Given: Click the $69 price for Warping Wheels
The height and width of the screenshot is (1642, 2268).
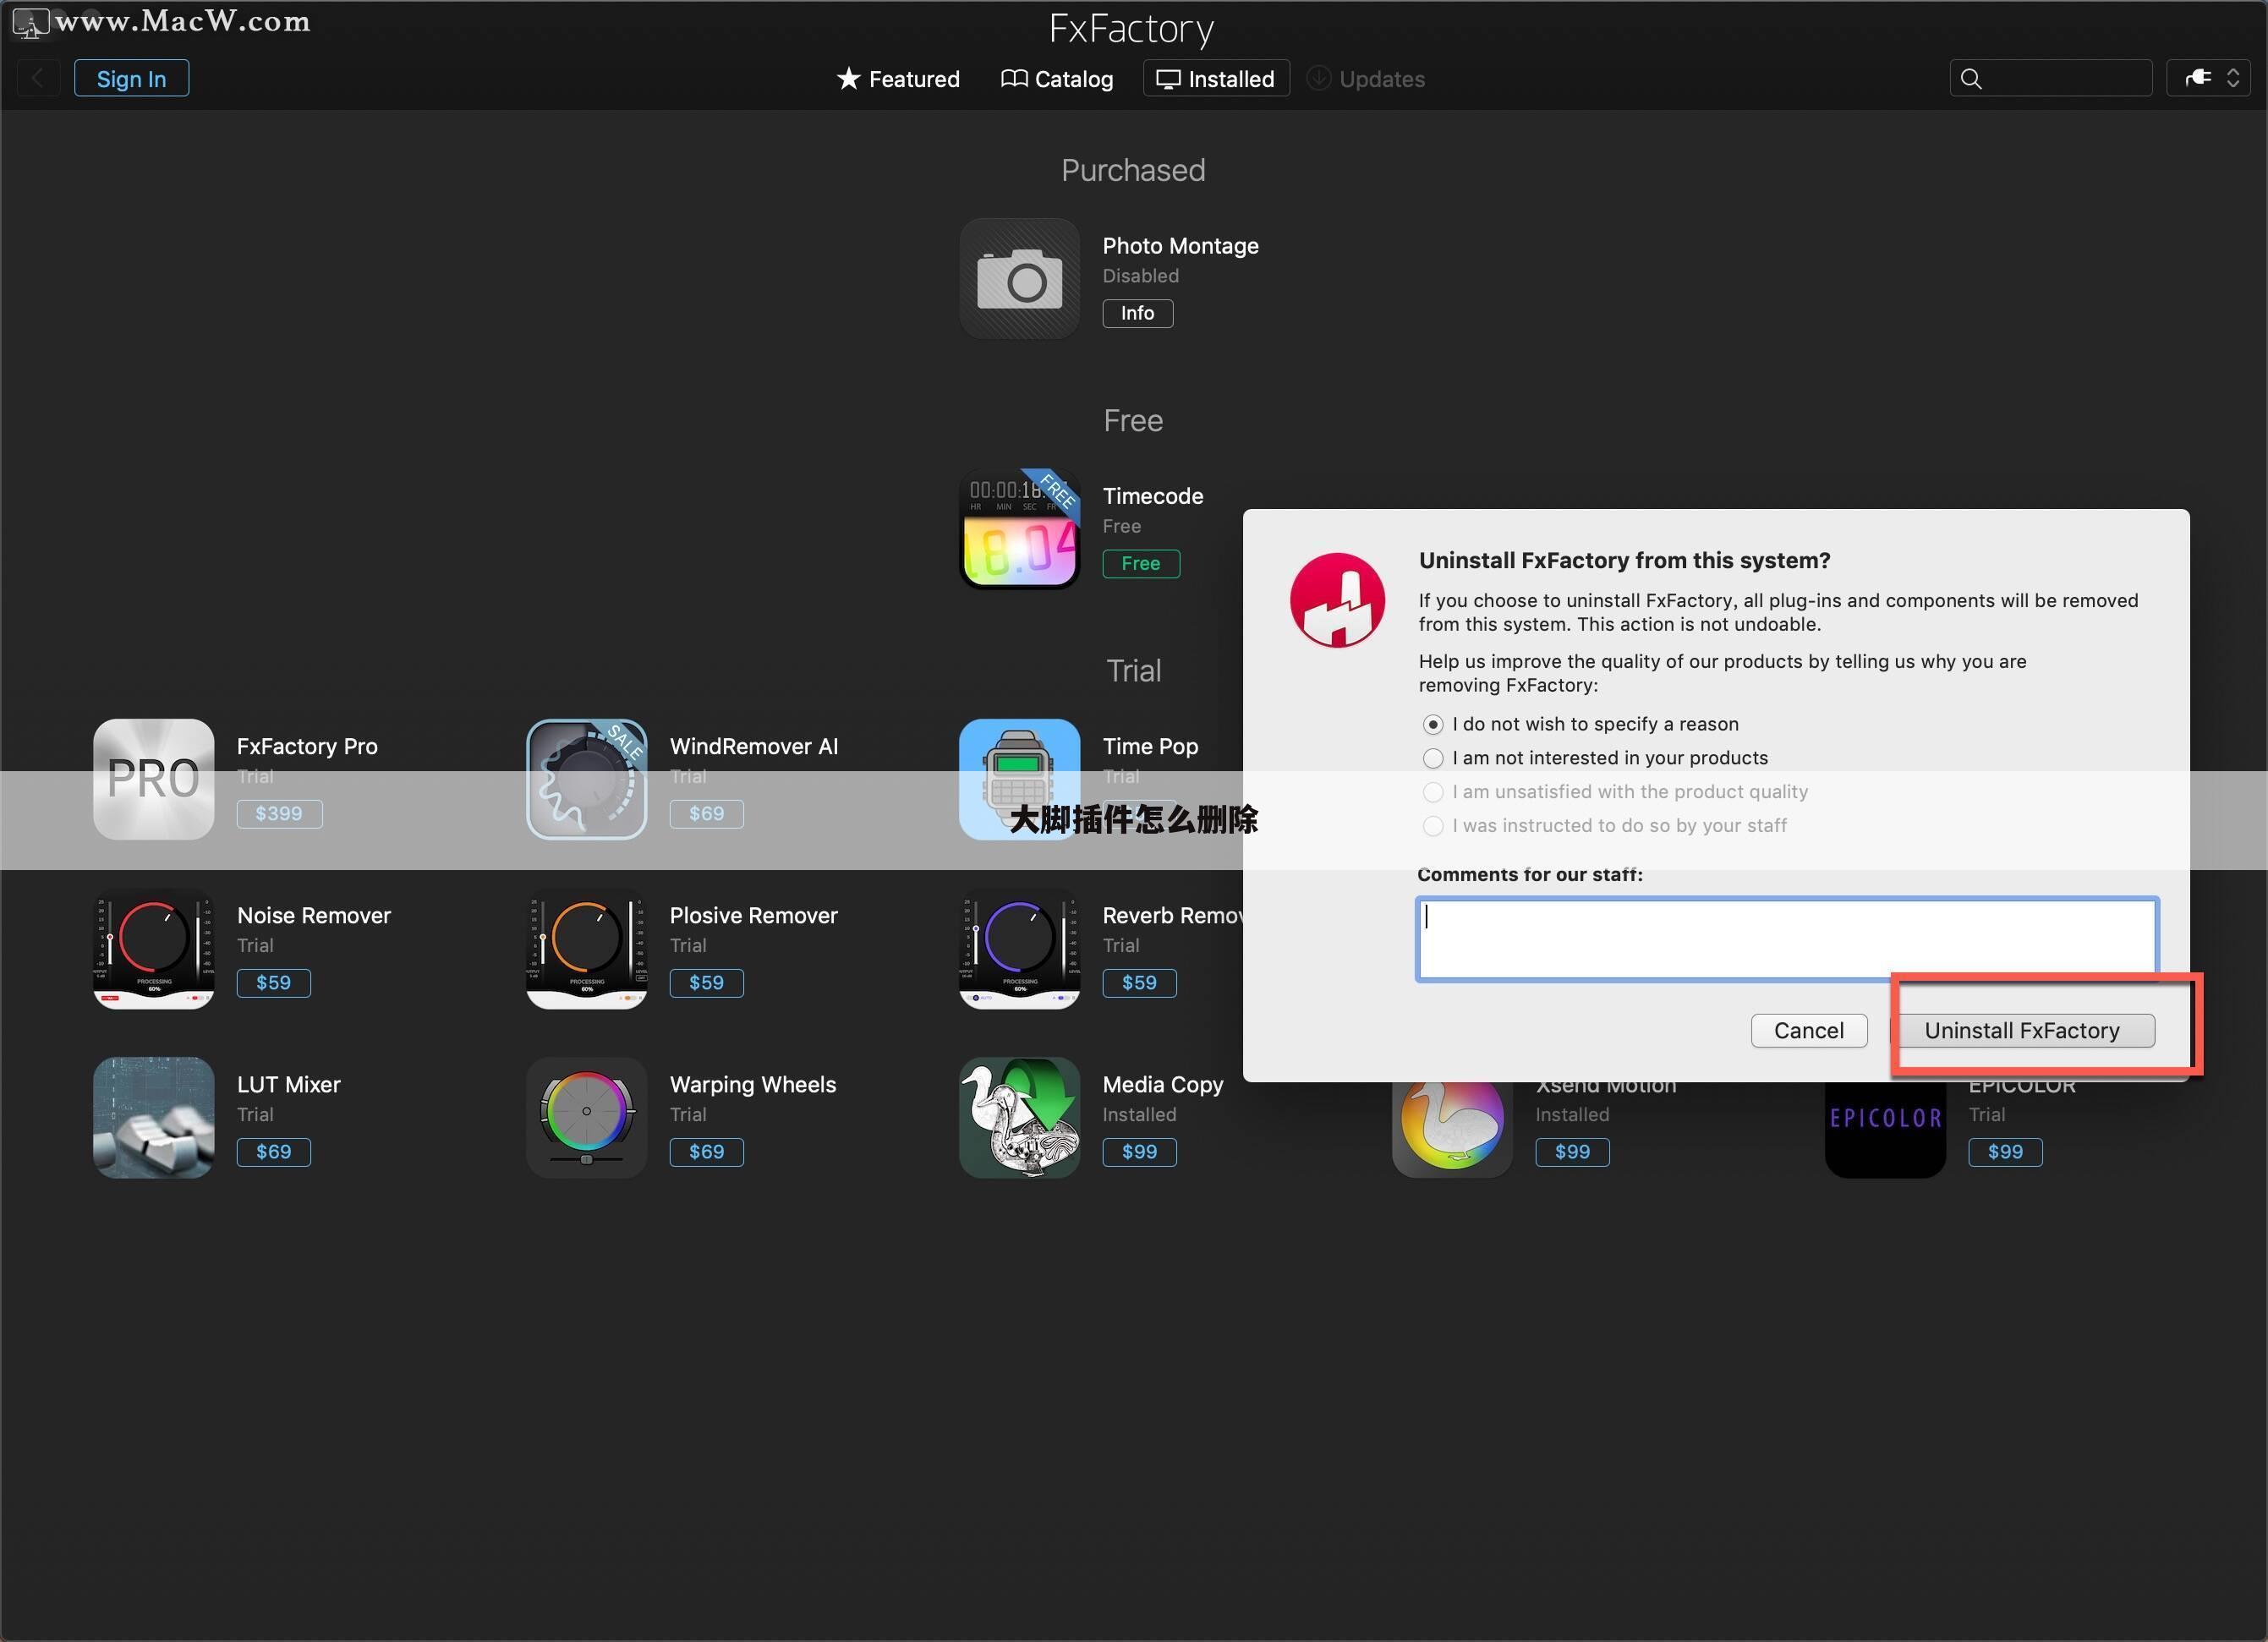Looking at the screenshot, I should (707, 1152).
